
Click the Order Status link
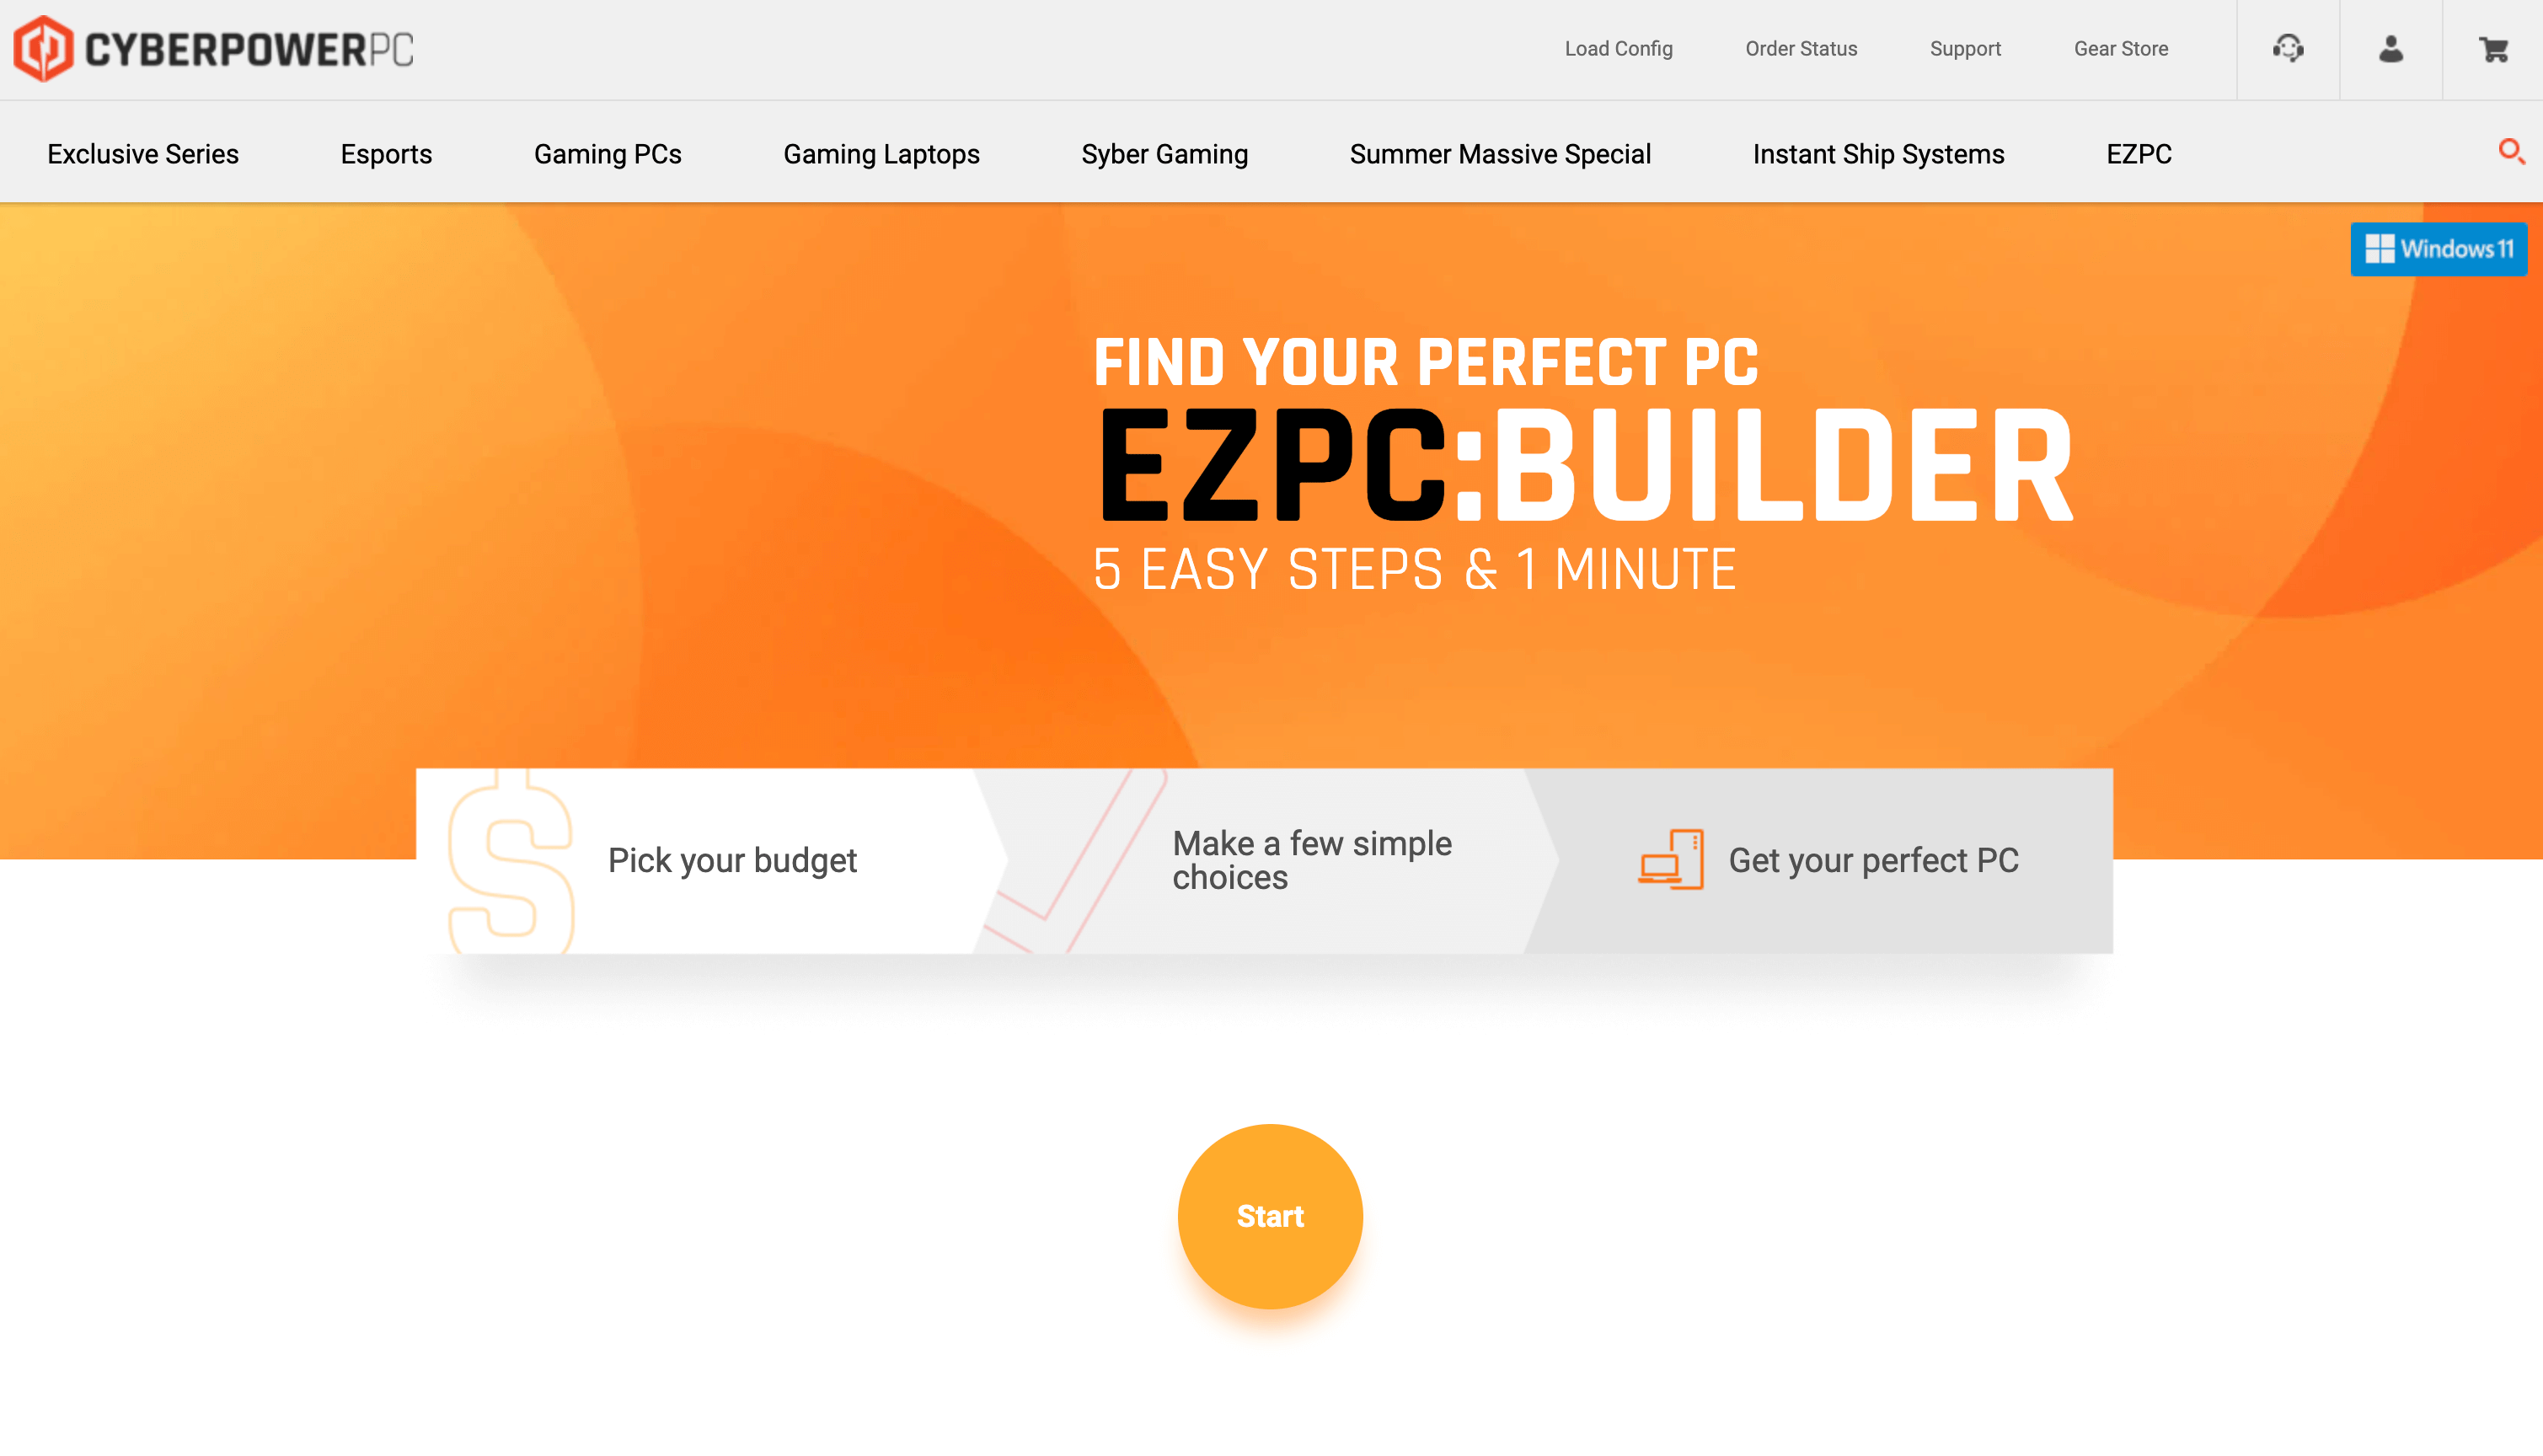1802,49
